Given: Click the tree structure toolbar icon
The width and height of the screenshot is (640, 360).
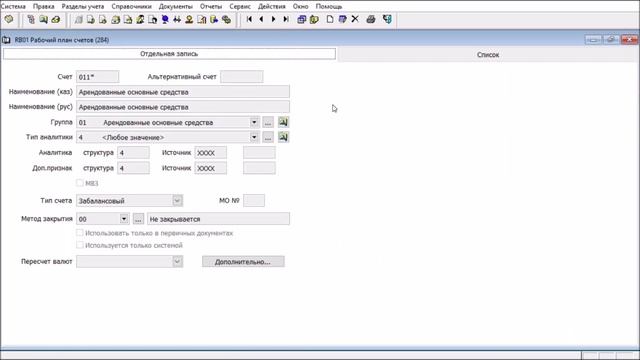Looking at the screenshot, I should pyautogui.click(x=31, y=19).
